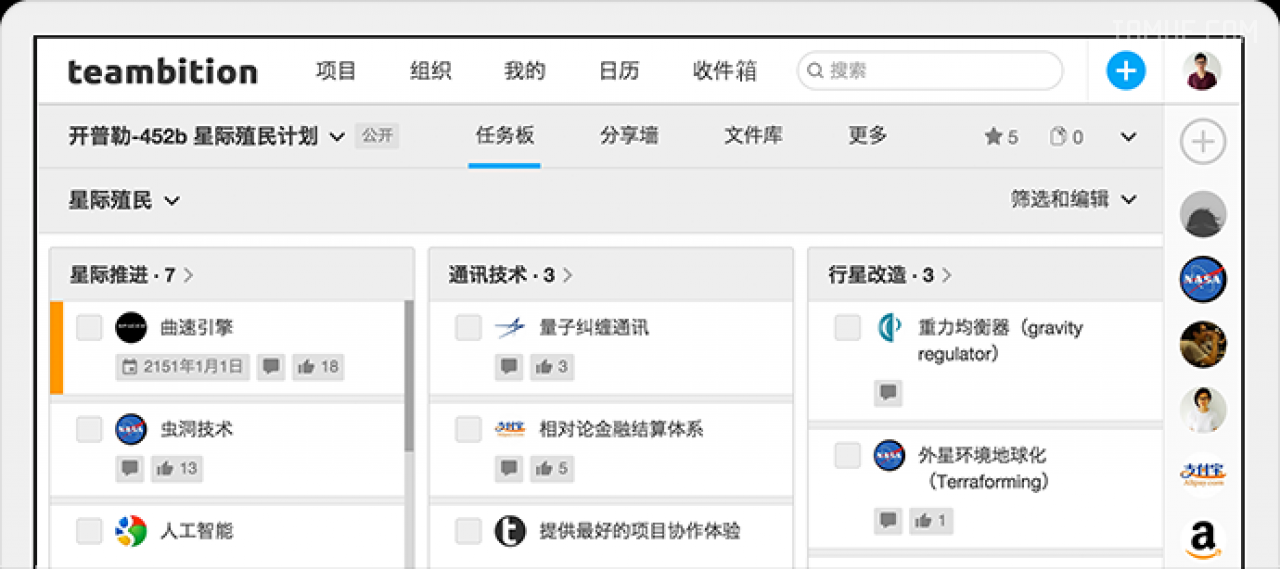Open the 星际殖民 dropdown
The height and width of the screenshot is (569, 1280).
124,200
